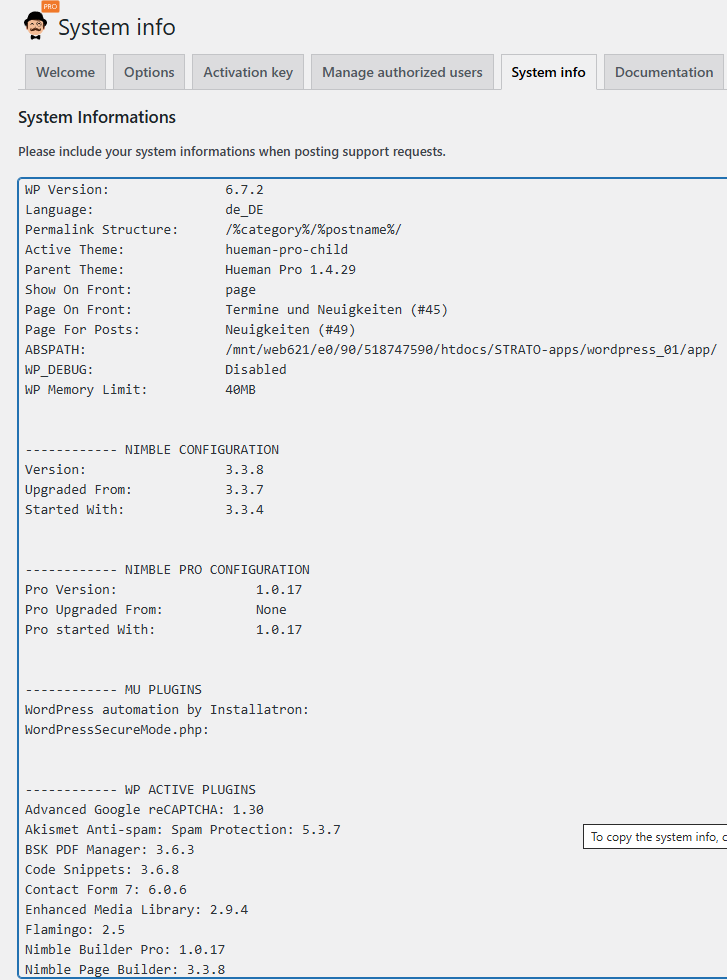The height and width of the screenshot is (980, 727).
Task: Go to Manage authorized users tab
Action: click(x=403, y=72)
